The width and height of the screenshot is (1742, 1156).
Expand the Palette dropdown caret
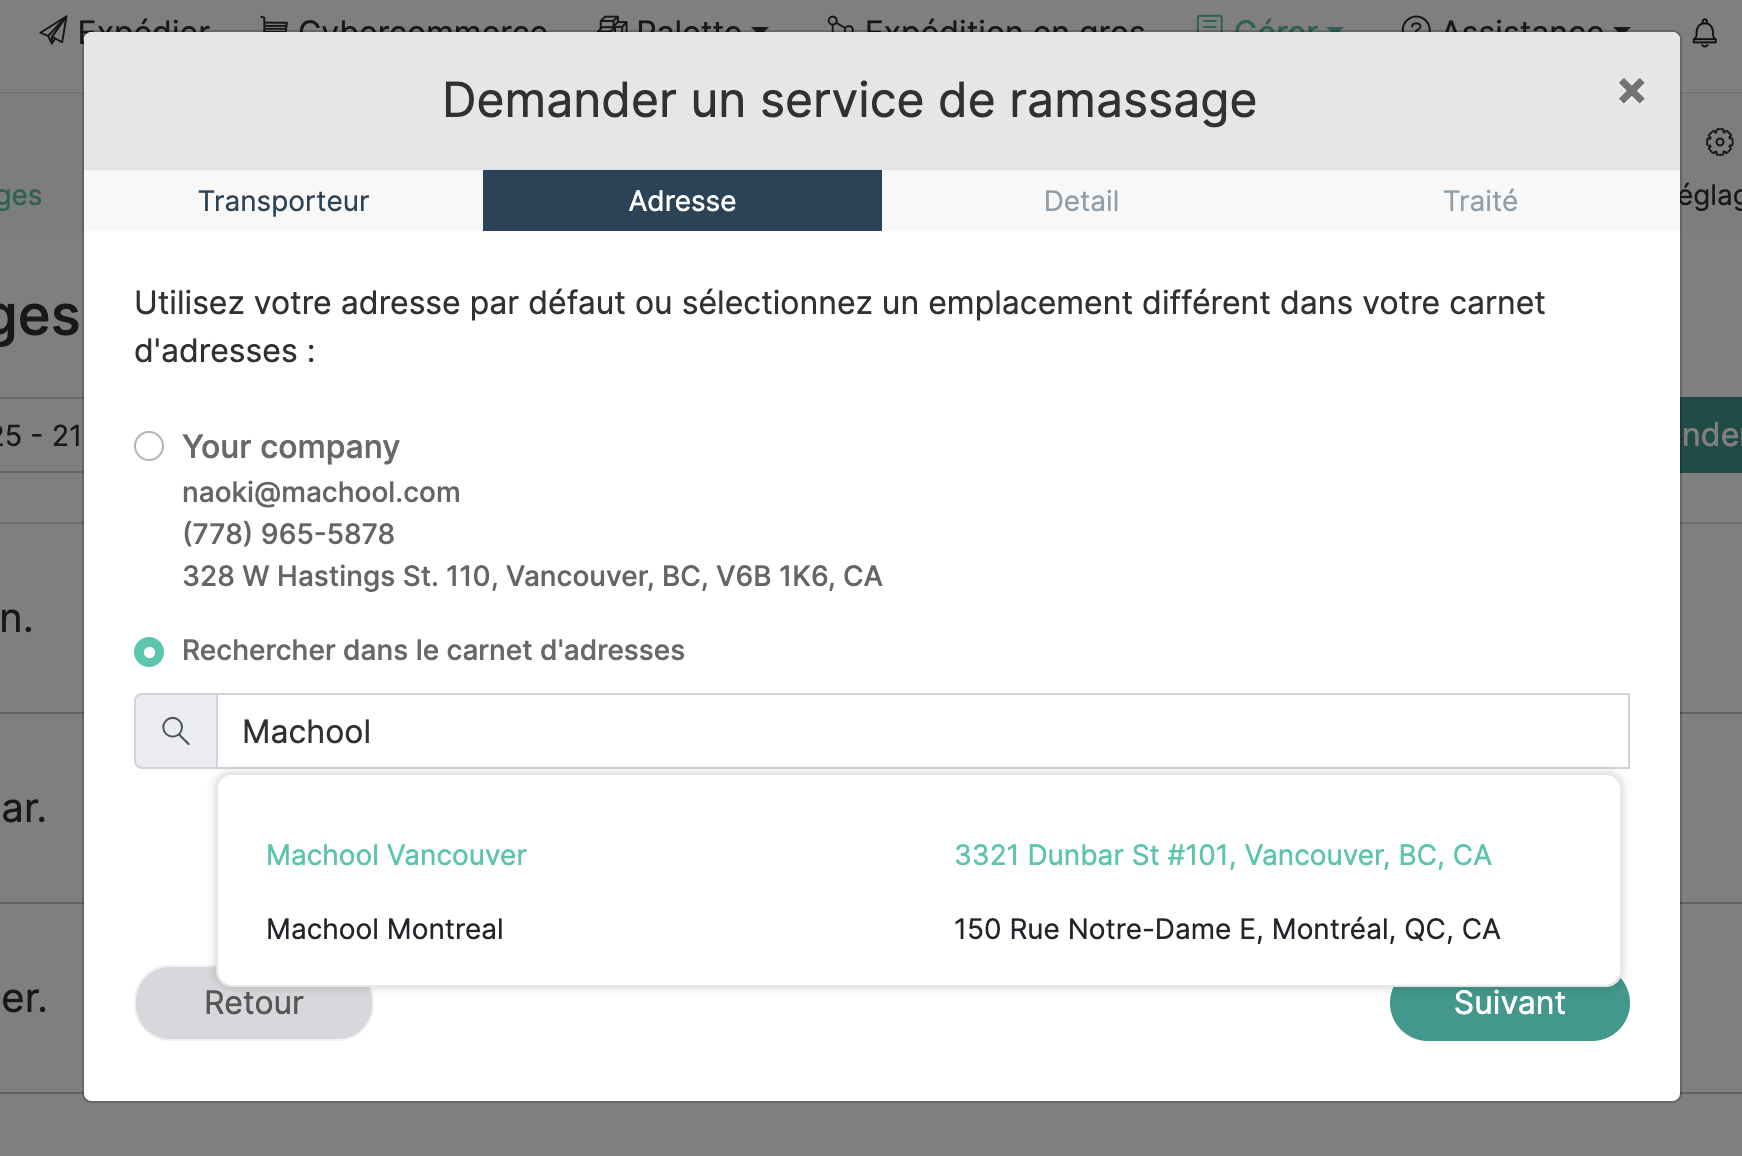pos(761,30)
